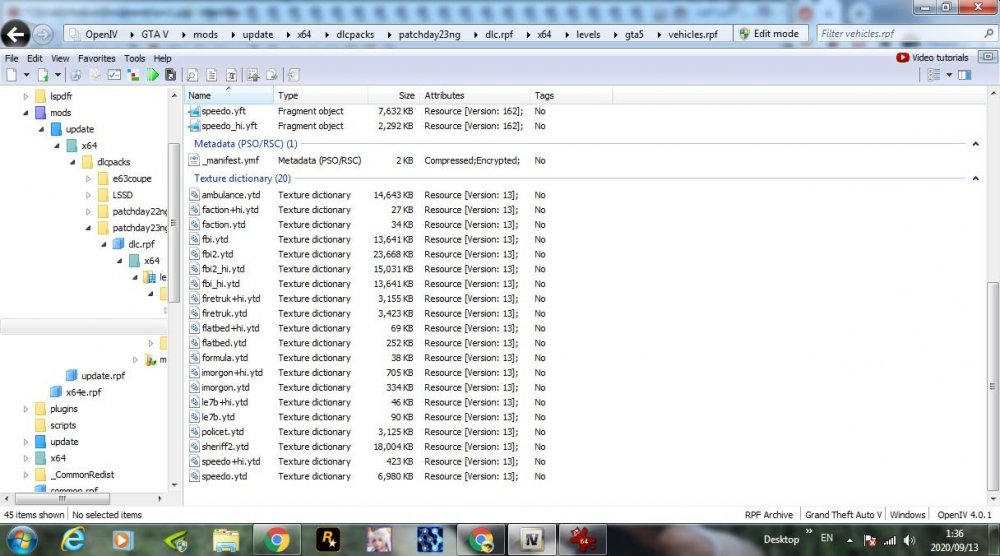
Task: Open the Tools menu
Action: [135, 58]
